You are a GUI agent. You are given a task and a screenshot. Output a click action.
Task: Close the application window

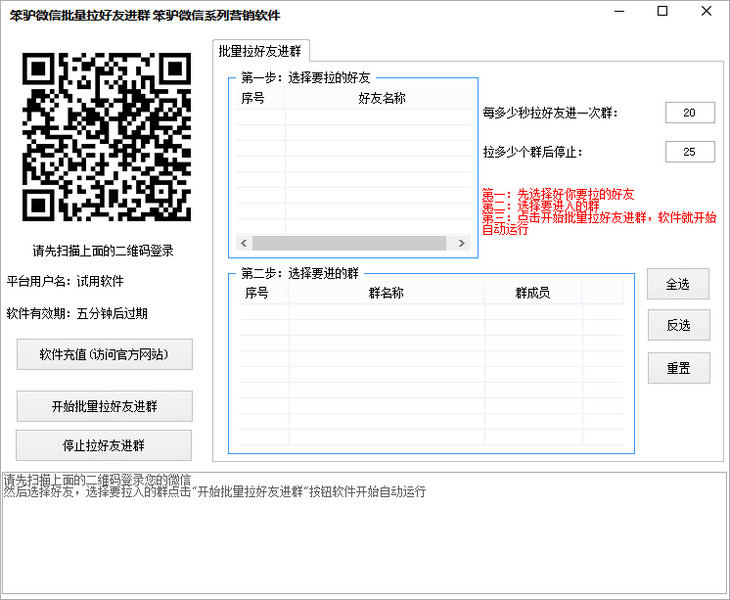point(706,11)
